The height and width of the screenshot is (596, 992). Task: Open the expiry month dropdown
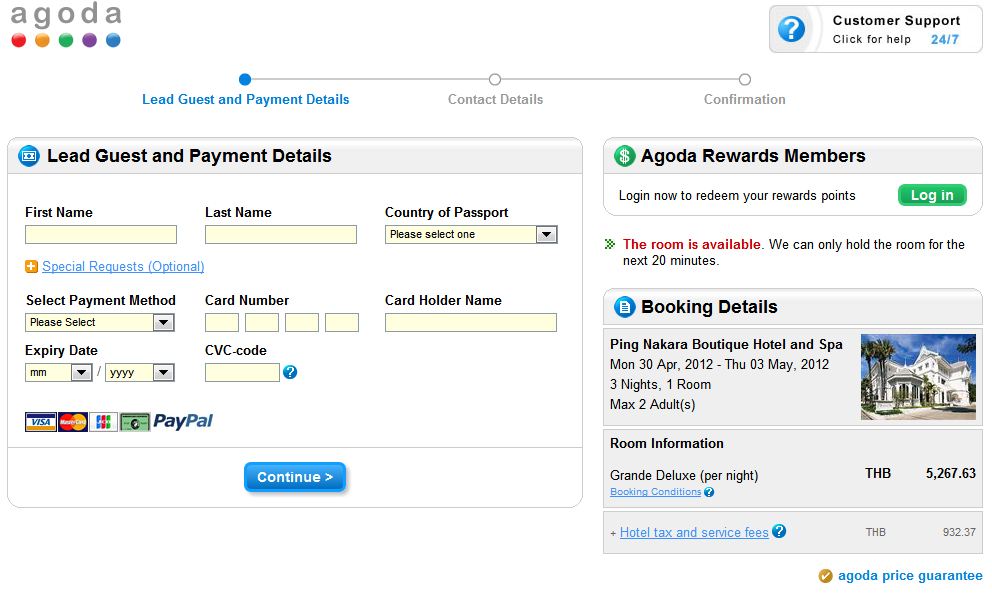pos(59,373)
